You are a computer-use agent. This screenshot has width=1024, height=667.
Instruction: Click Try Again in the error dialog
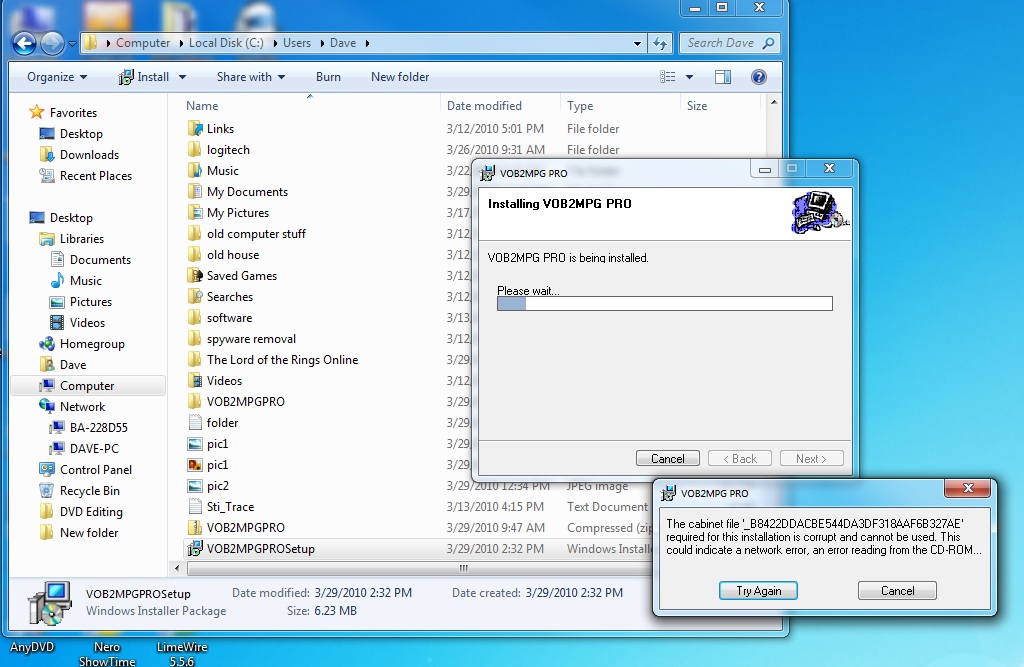(x=758, y=591)
